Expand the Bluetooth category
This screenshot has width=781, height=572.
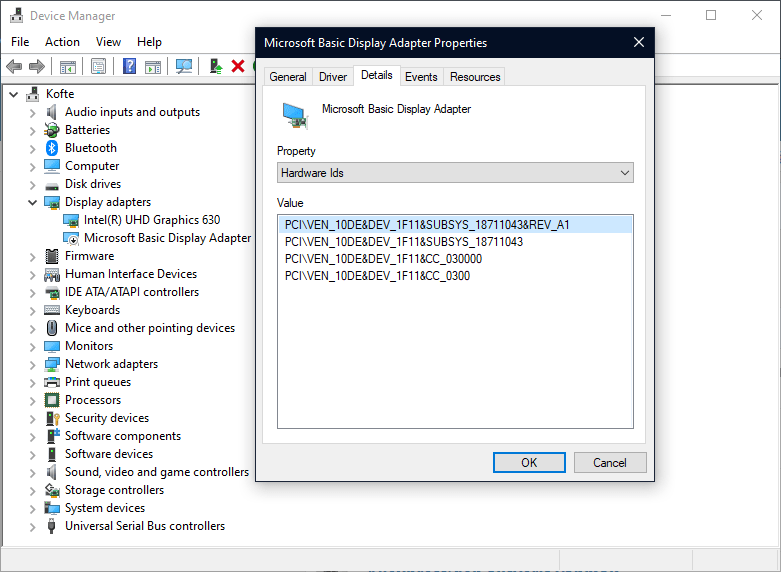pyautogui.click(x=32, y=149)
